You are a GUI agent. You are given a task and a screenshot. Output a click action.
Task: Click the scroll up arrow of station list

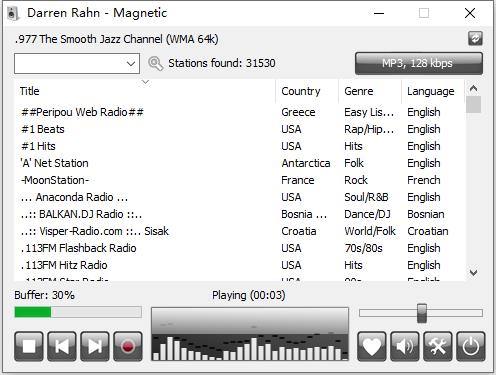pos(473,89)
